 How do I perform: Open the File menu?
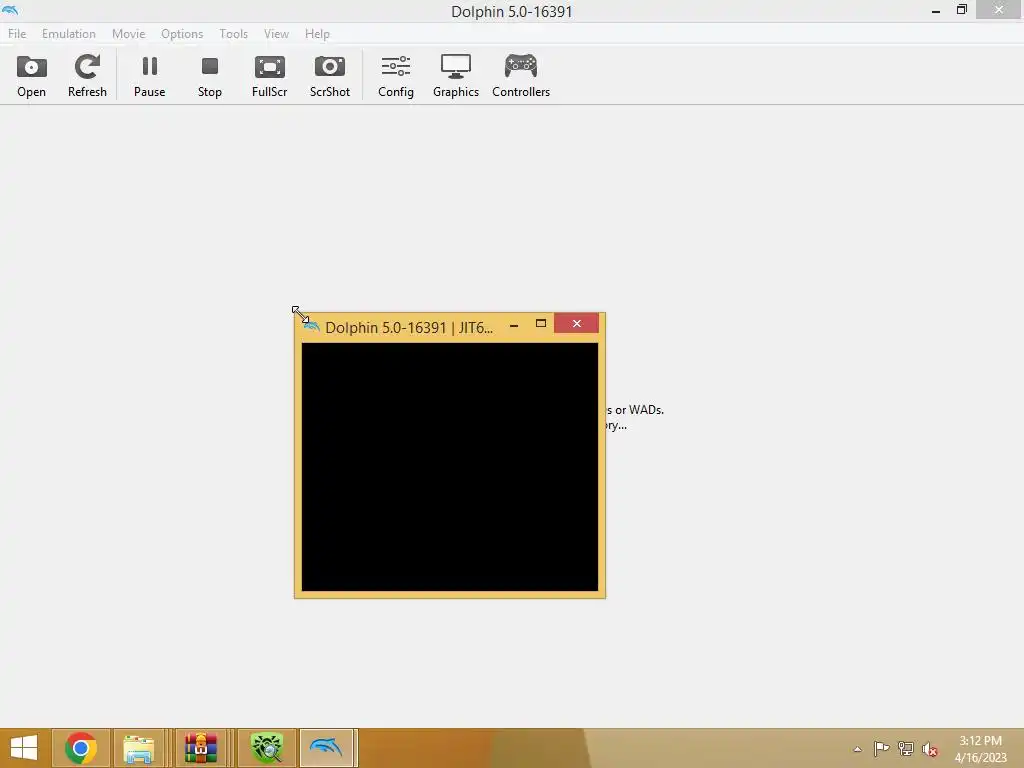click(17, 33)
